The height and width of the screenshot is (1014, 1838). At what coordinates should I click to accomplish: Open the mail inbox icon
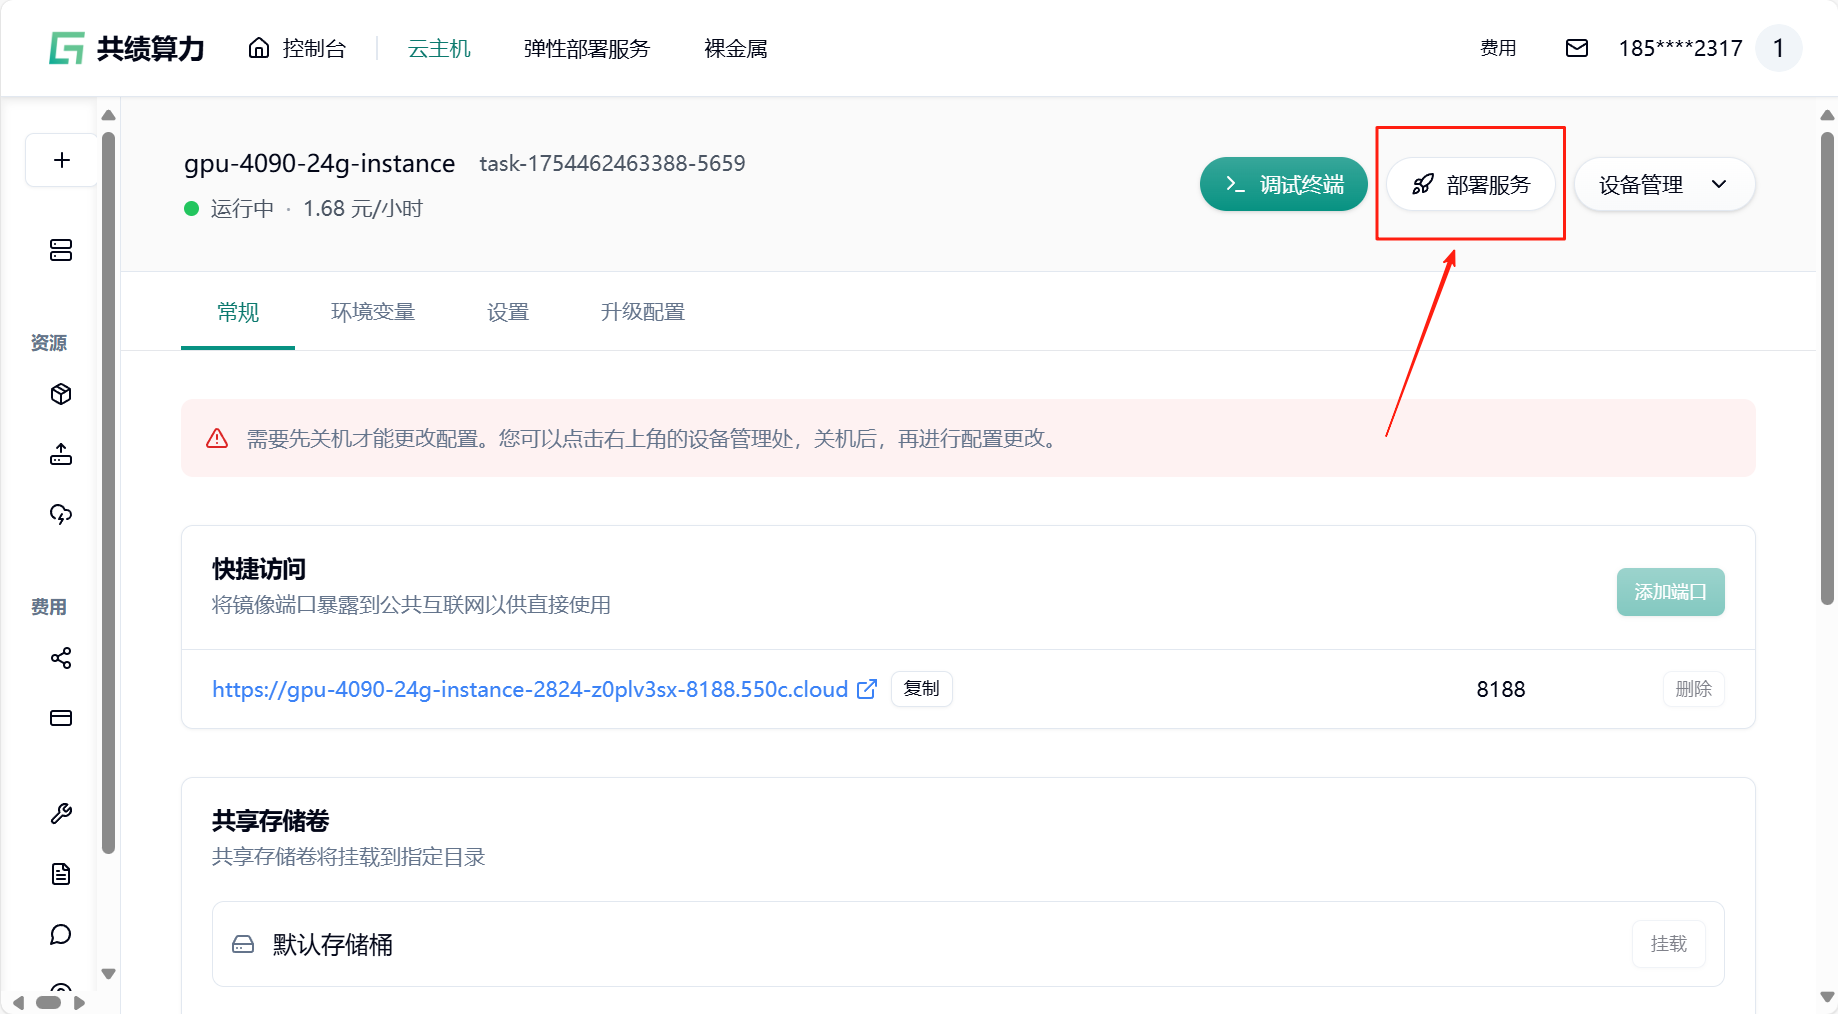(1576, 48)
